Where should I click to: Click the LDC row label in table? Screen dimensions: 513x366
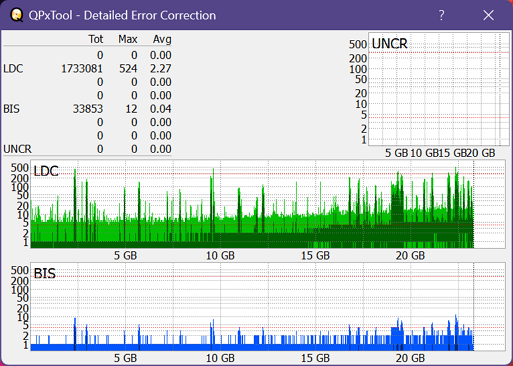(x=13, y=69)
